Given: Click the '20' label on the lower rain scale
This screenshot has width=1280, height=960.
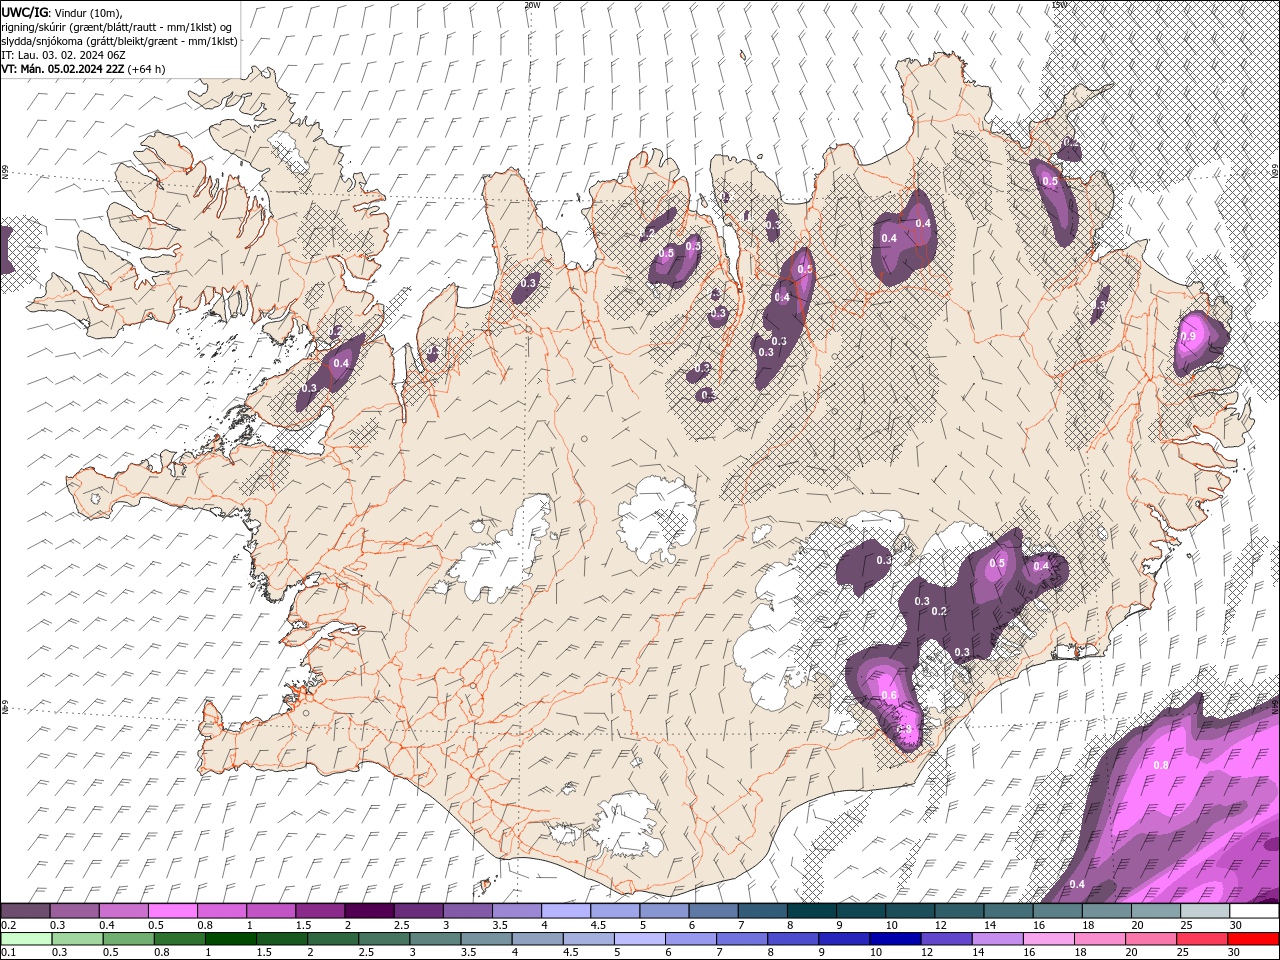Looking at the screenshot, I should [1131, 953].
